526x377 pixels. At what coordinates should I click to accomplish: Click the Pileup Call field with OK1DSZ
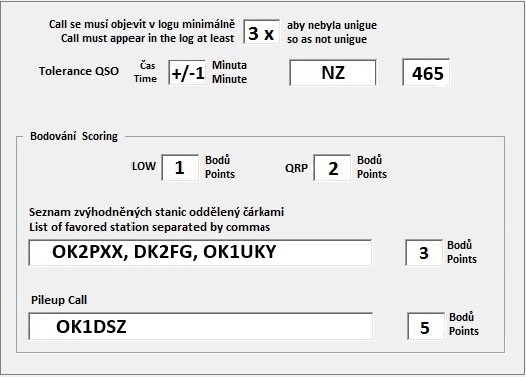point(201,326)
